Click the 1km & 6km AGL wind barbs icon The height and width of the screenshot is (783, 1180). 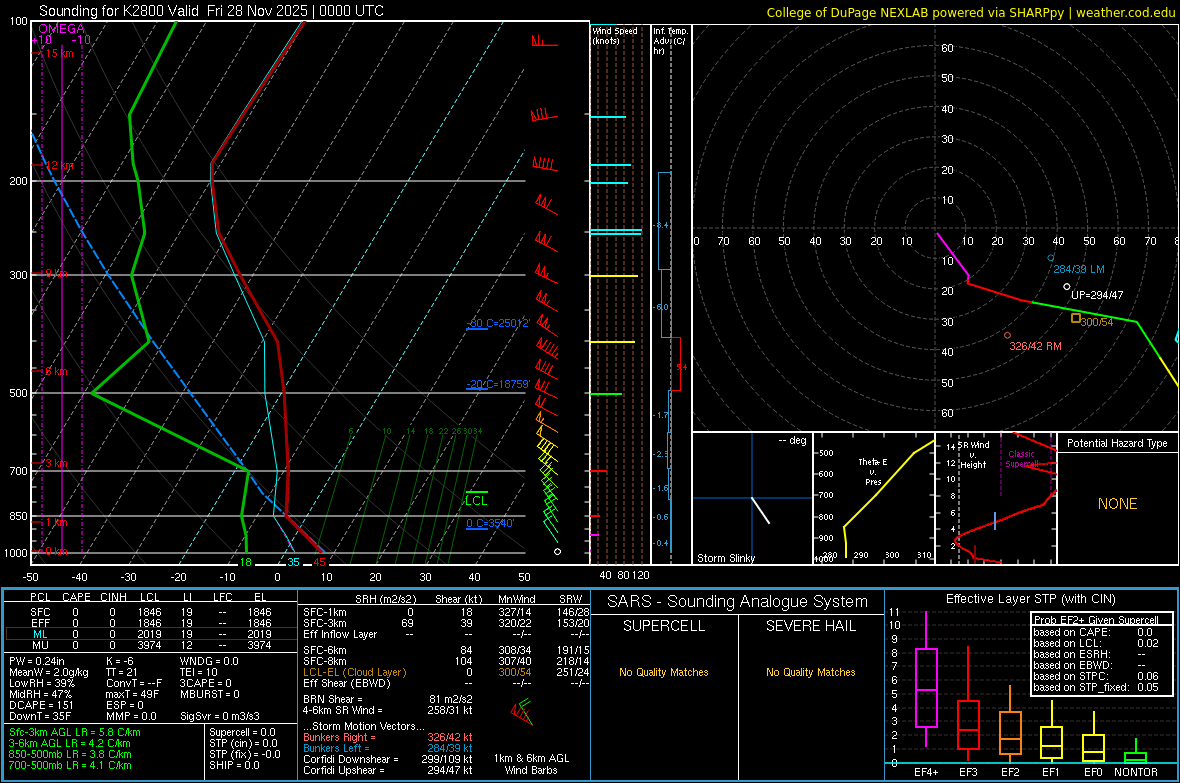[521, 711]
